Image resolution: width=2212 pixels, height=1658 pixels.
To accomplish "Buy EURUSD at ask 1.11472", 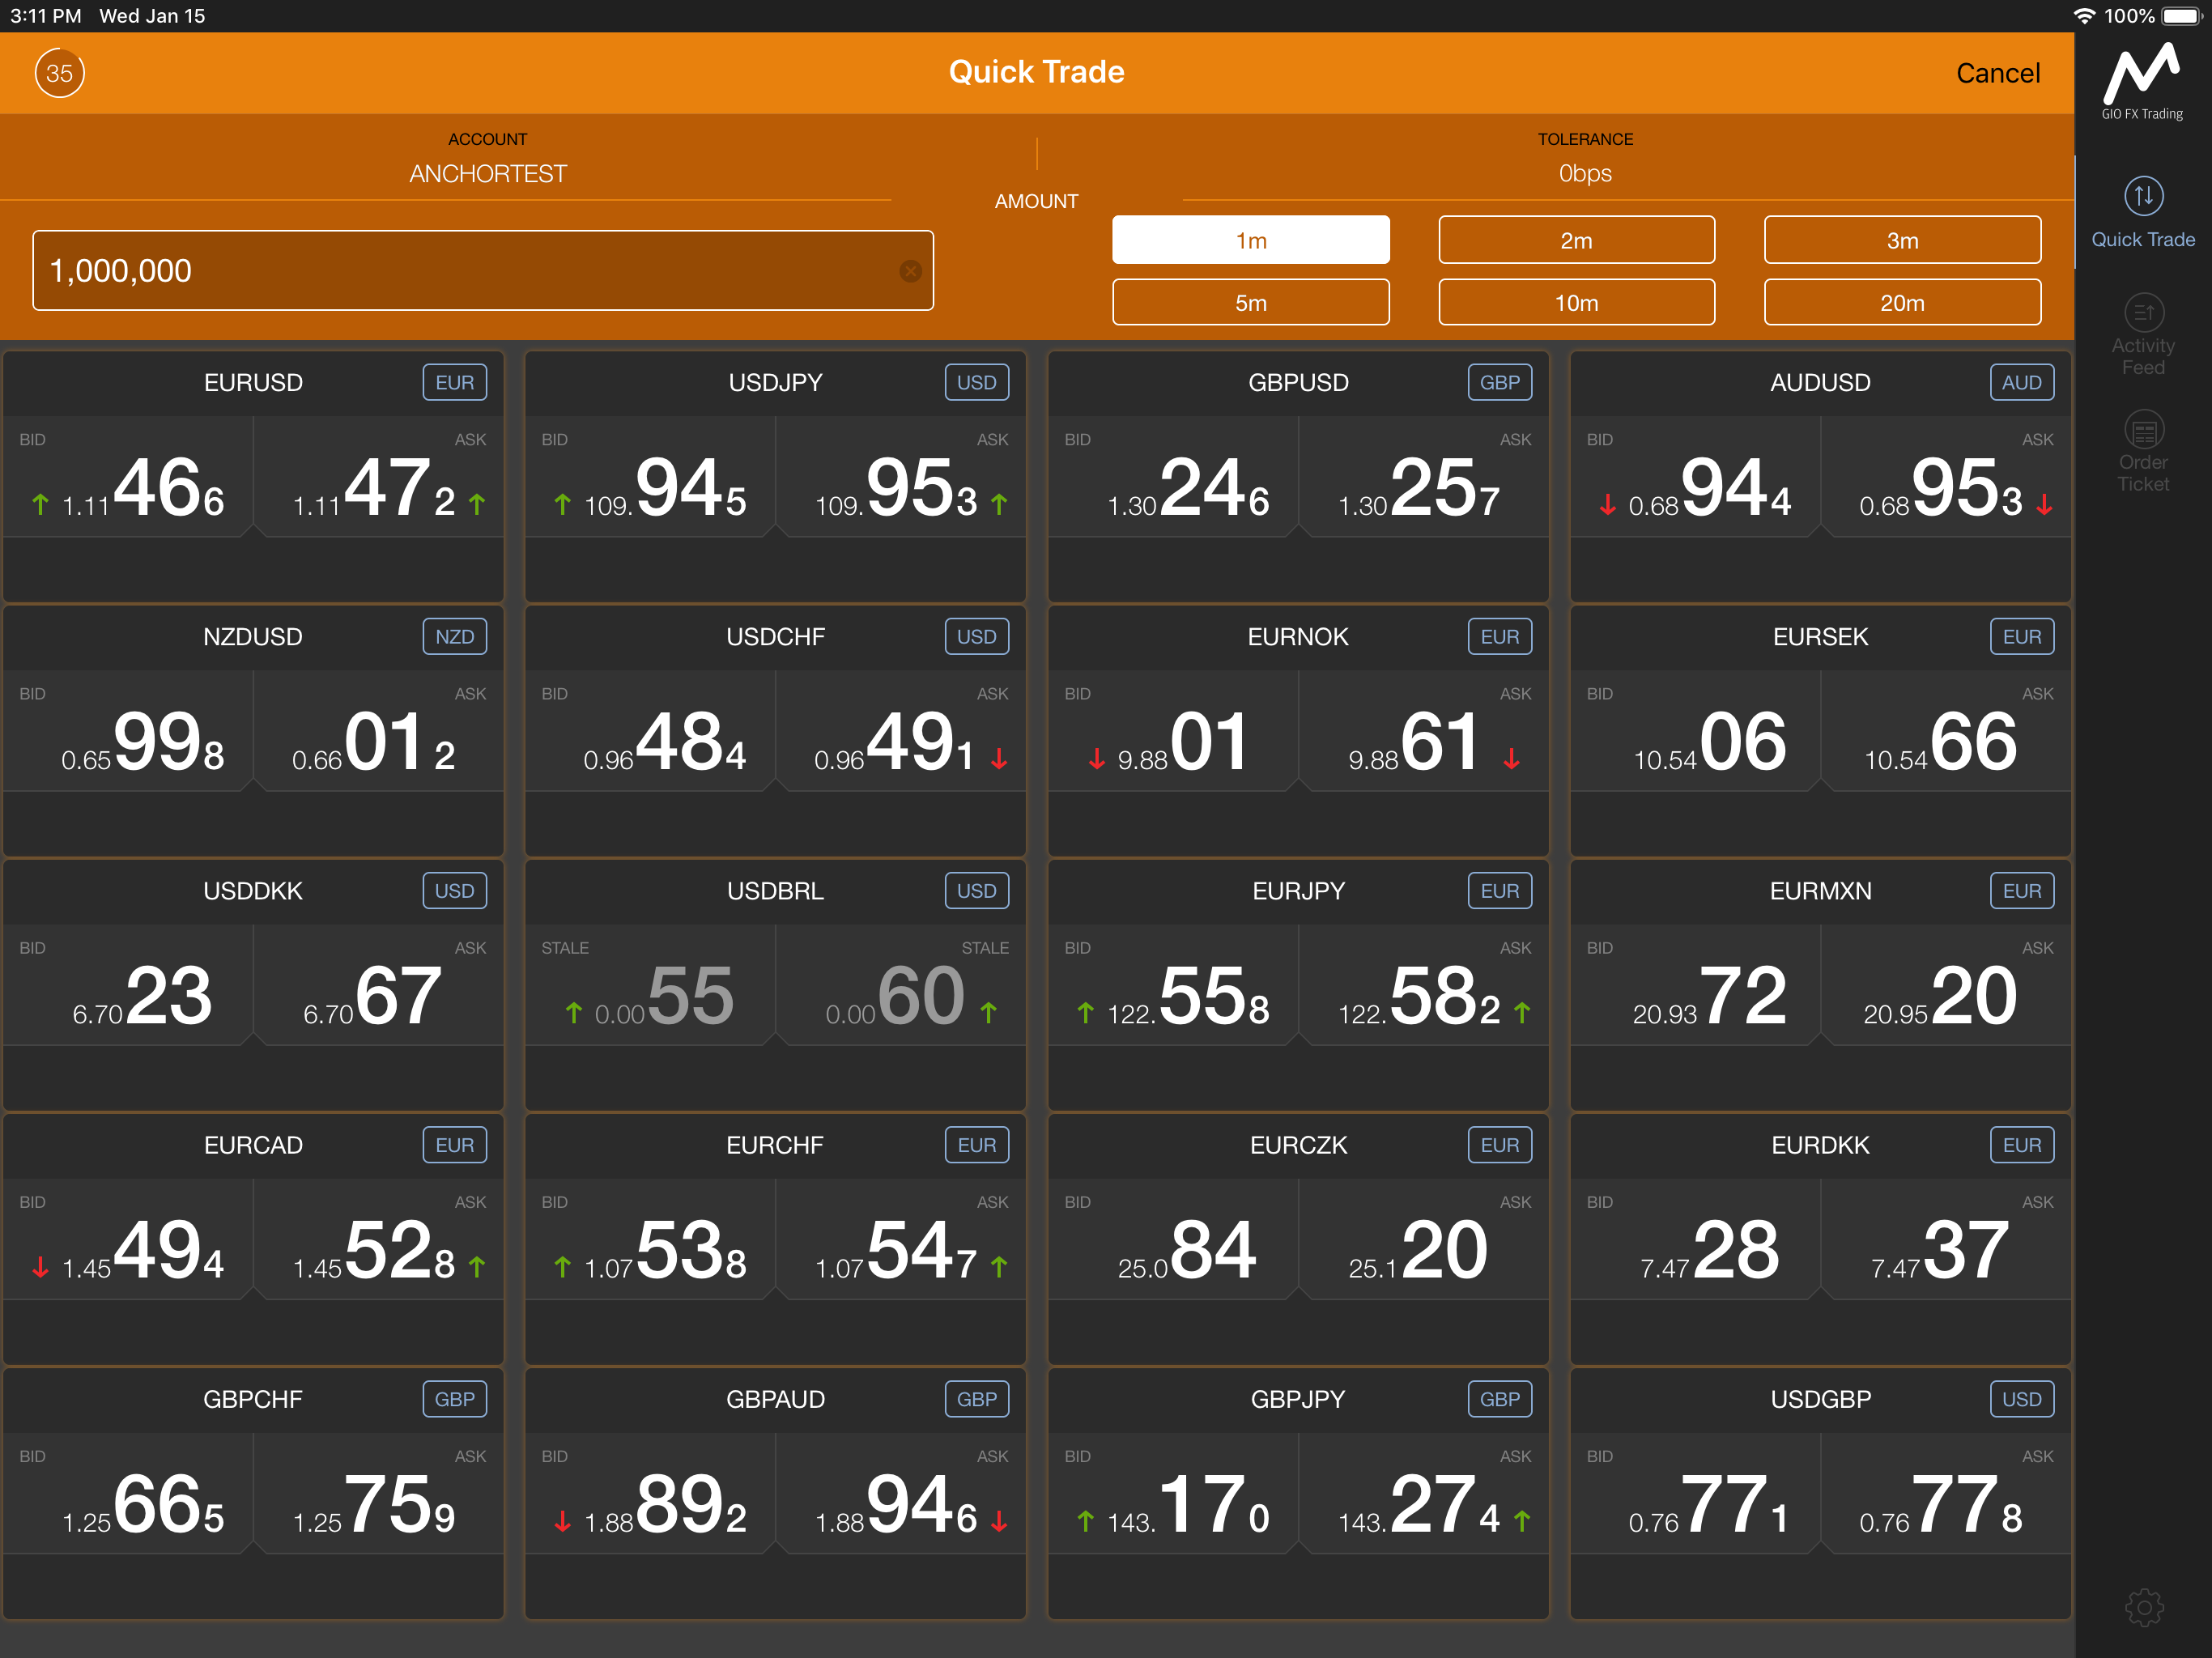I will (x=379, y=477).
